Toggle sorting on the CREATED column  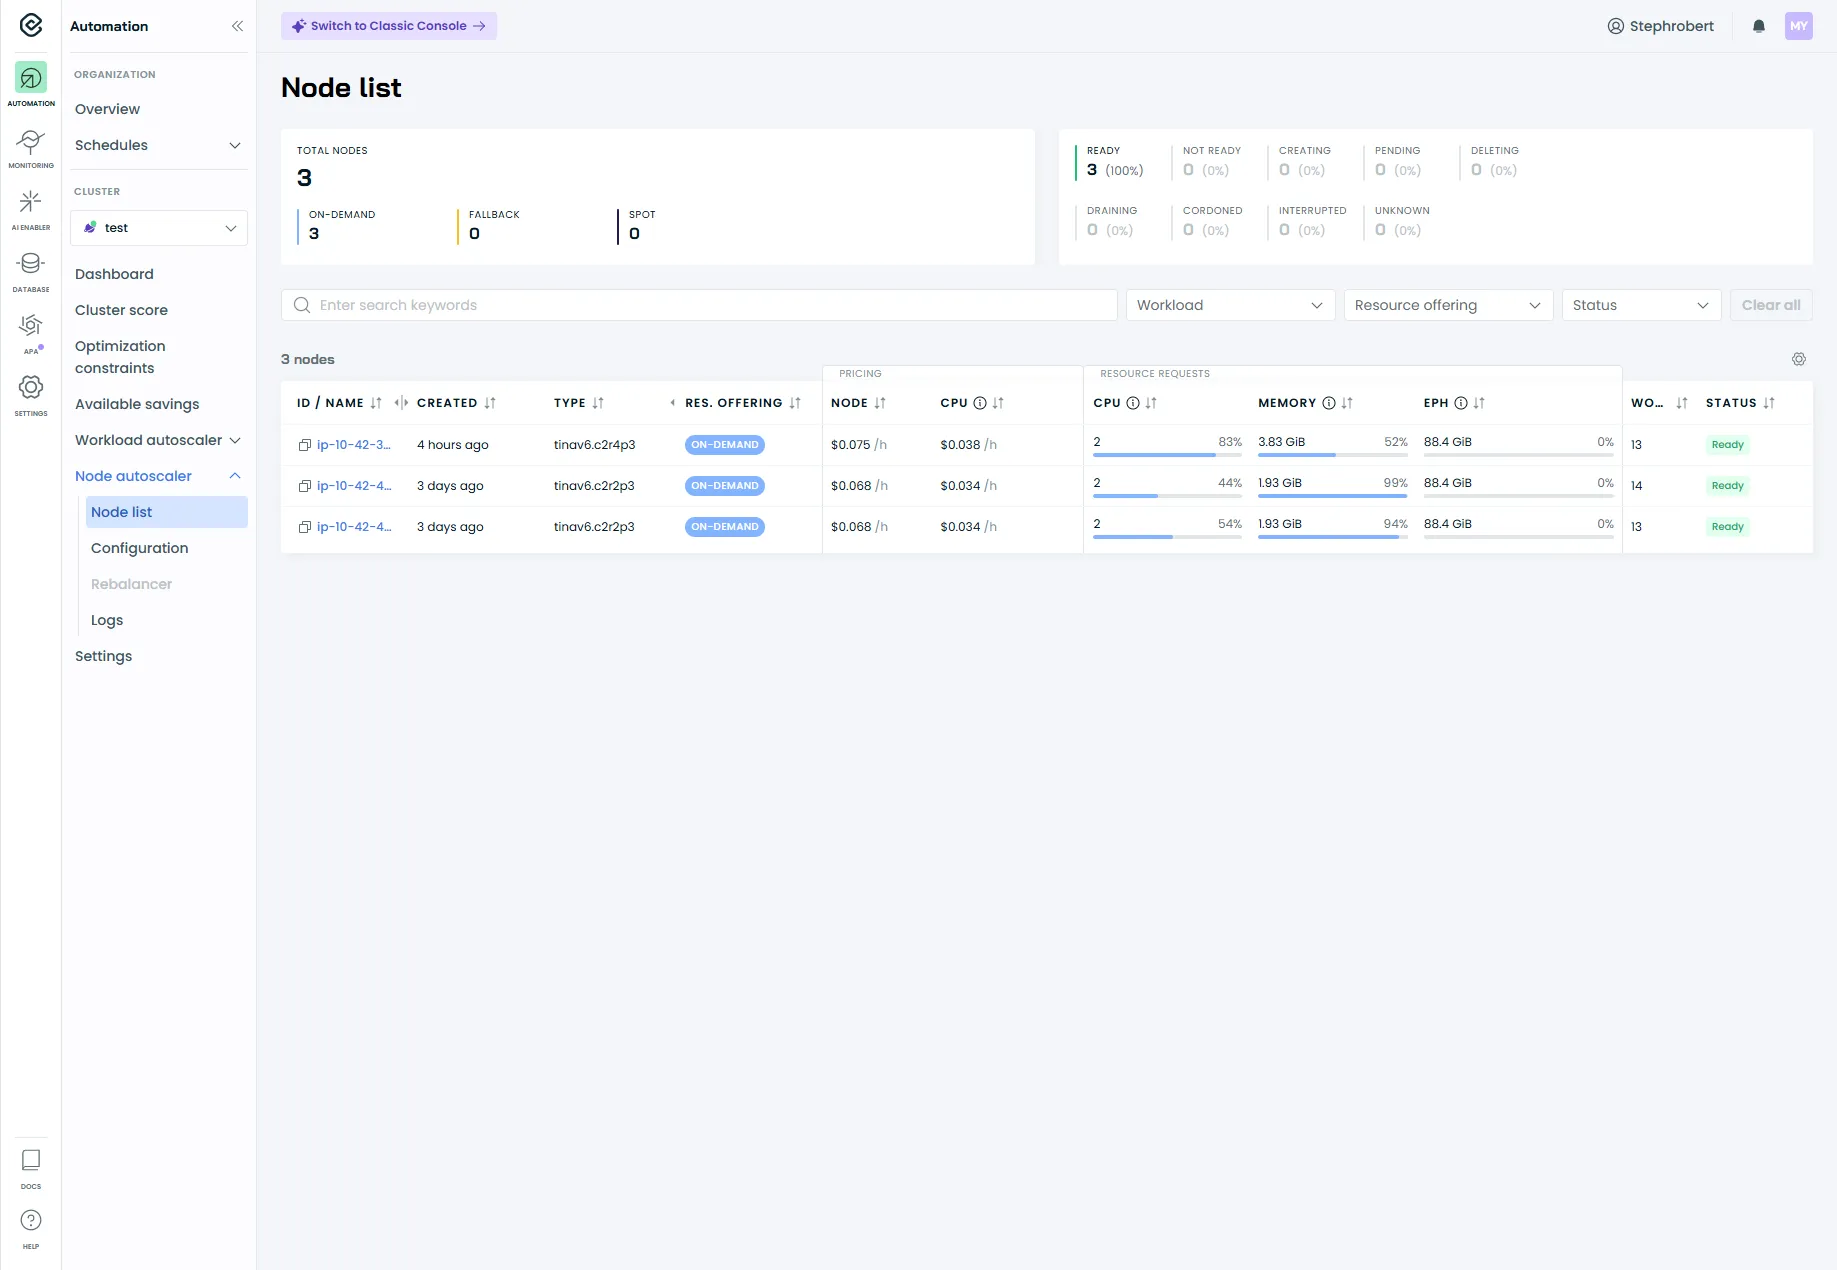click(x=489, y=403)
